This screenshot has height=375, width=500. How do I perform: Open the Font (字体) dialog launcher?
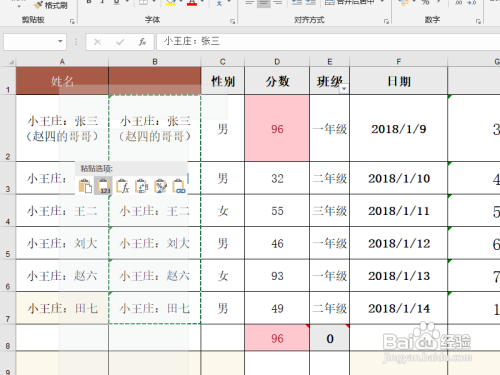tap(232, 21)
